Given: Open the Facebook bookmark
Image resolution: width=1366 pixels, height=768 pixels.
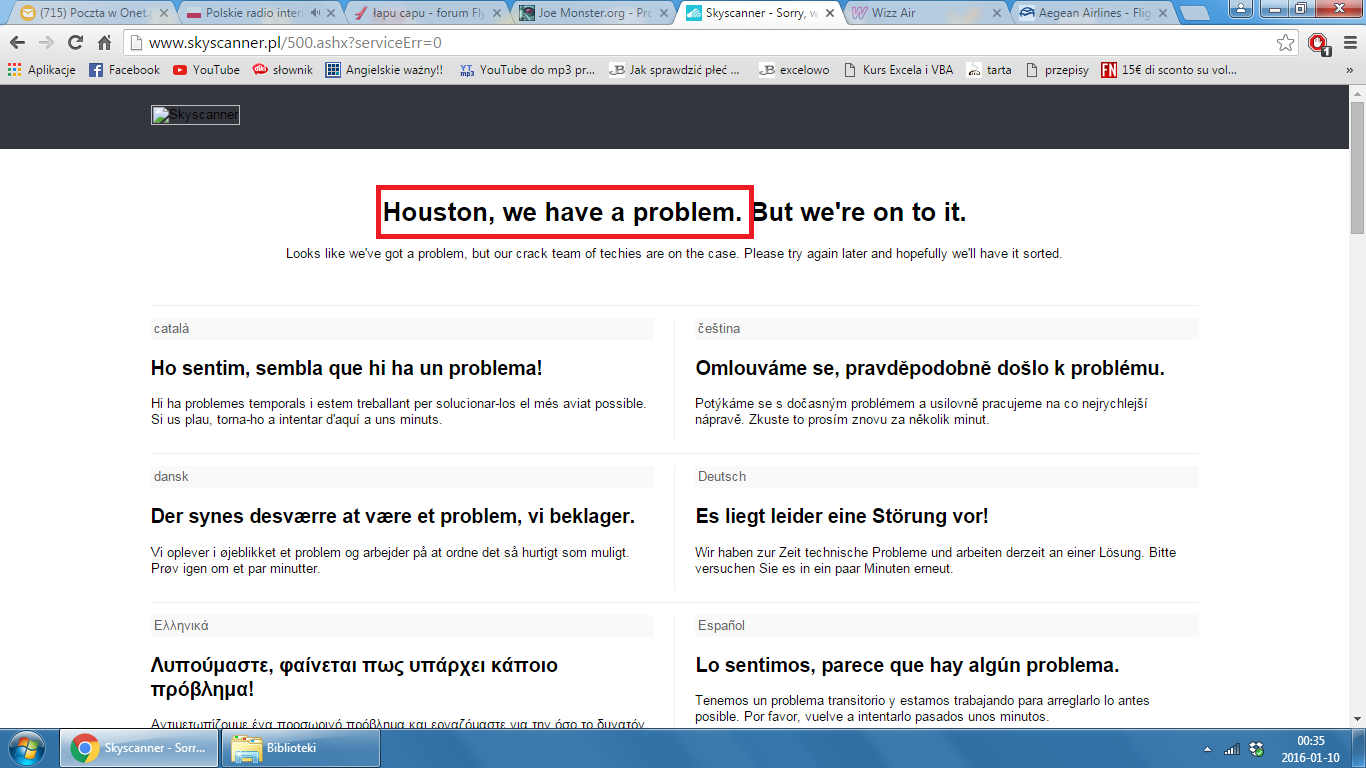Looking at the screenshot, I should pyautogui.click(x=124, y=70).
